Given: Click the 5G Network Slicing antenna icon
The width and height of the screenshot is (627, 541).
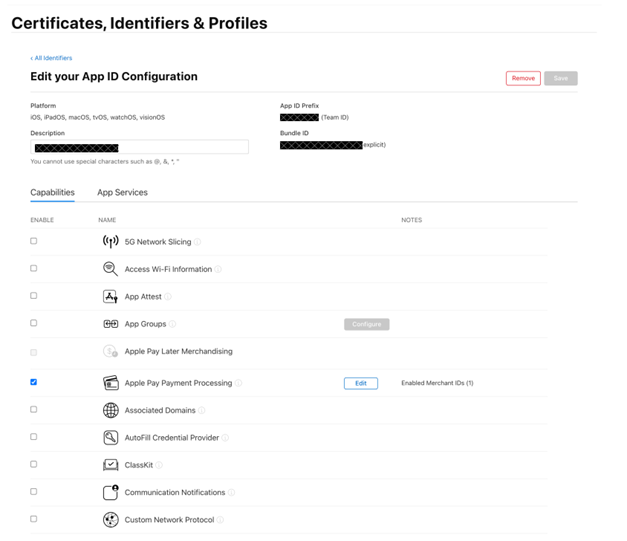Looking at the screenshot, I should coord(111,241).
